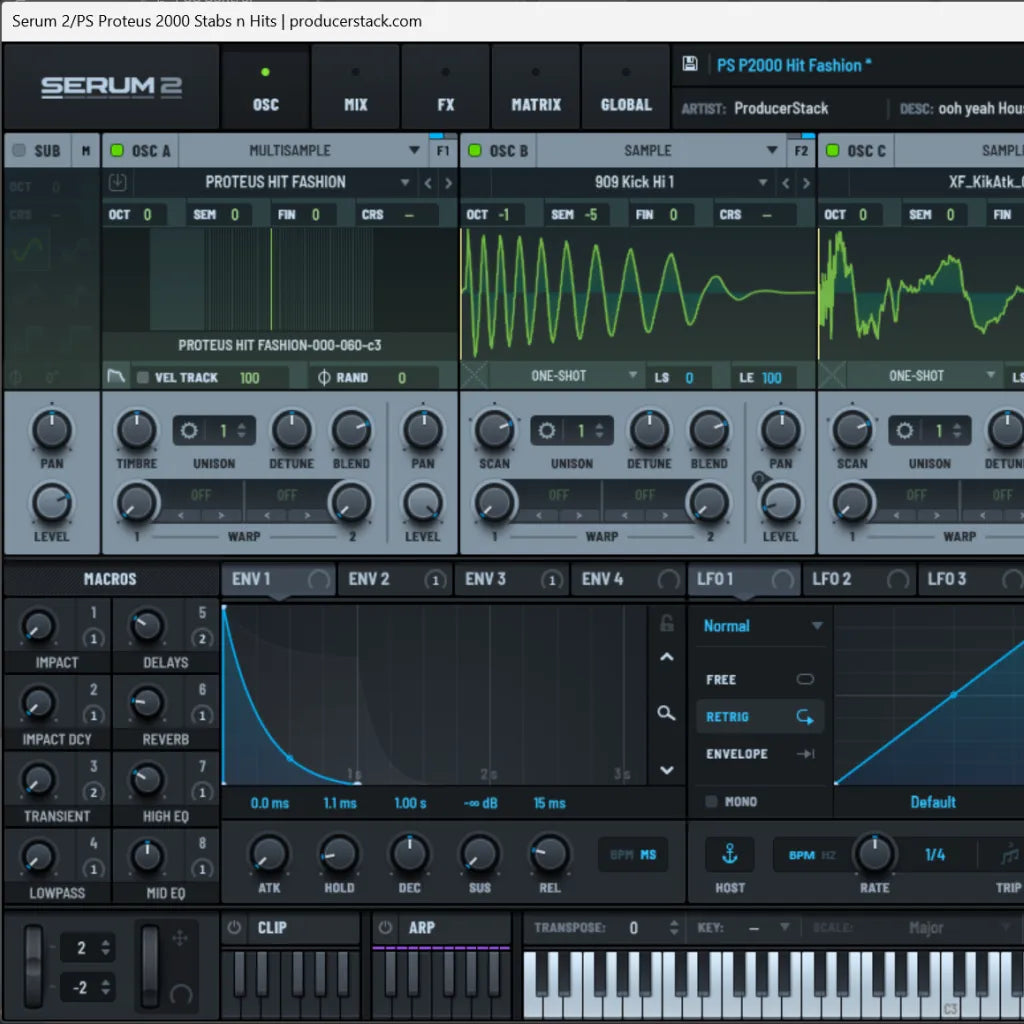
Task: Open the Normal LFO mode dropdown
Action: coord(758,625)
